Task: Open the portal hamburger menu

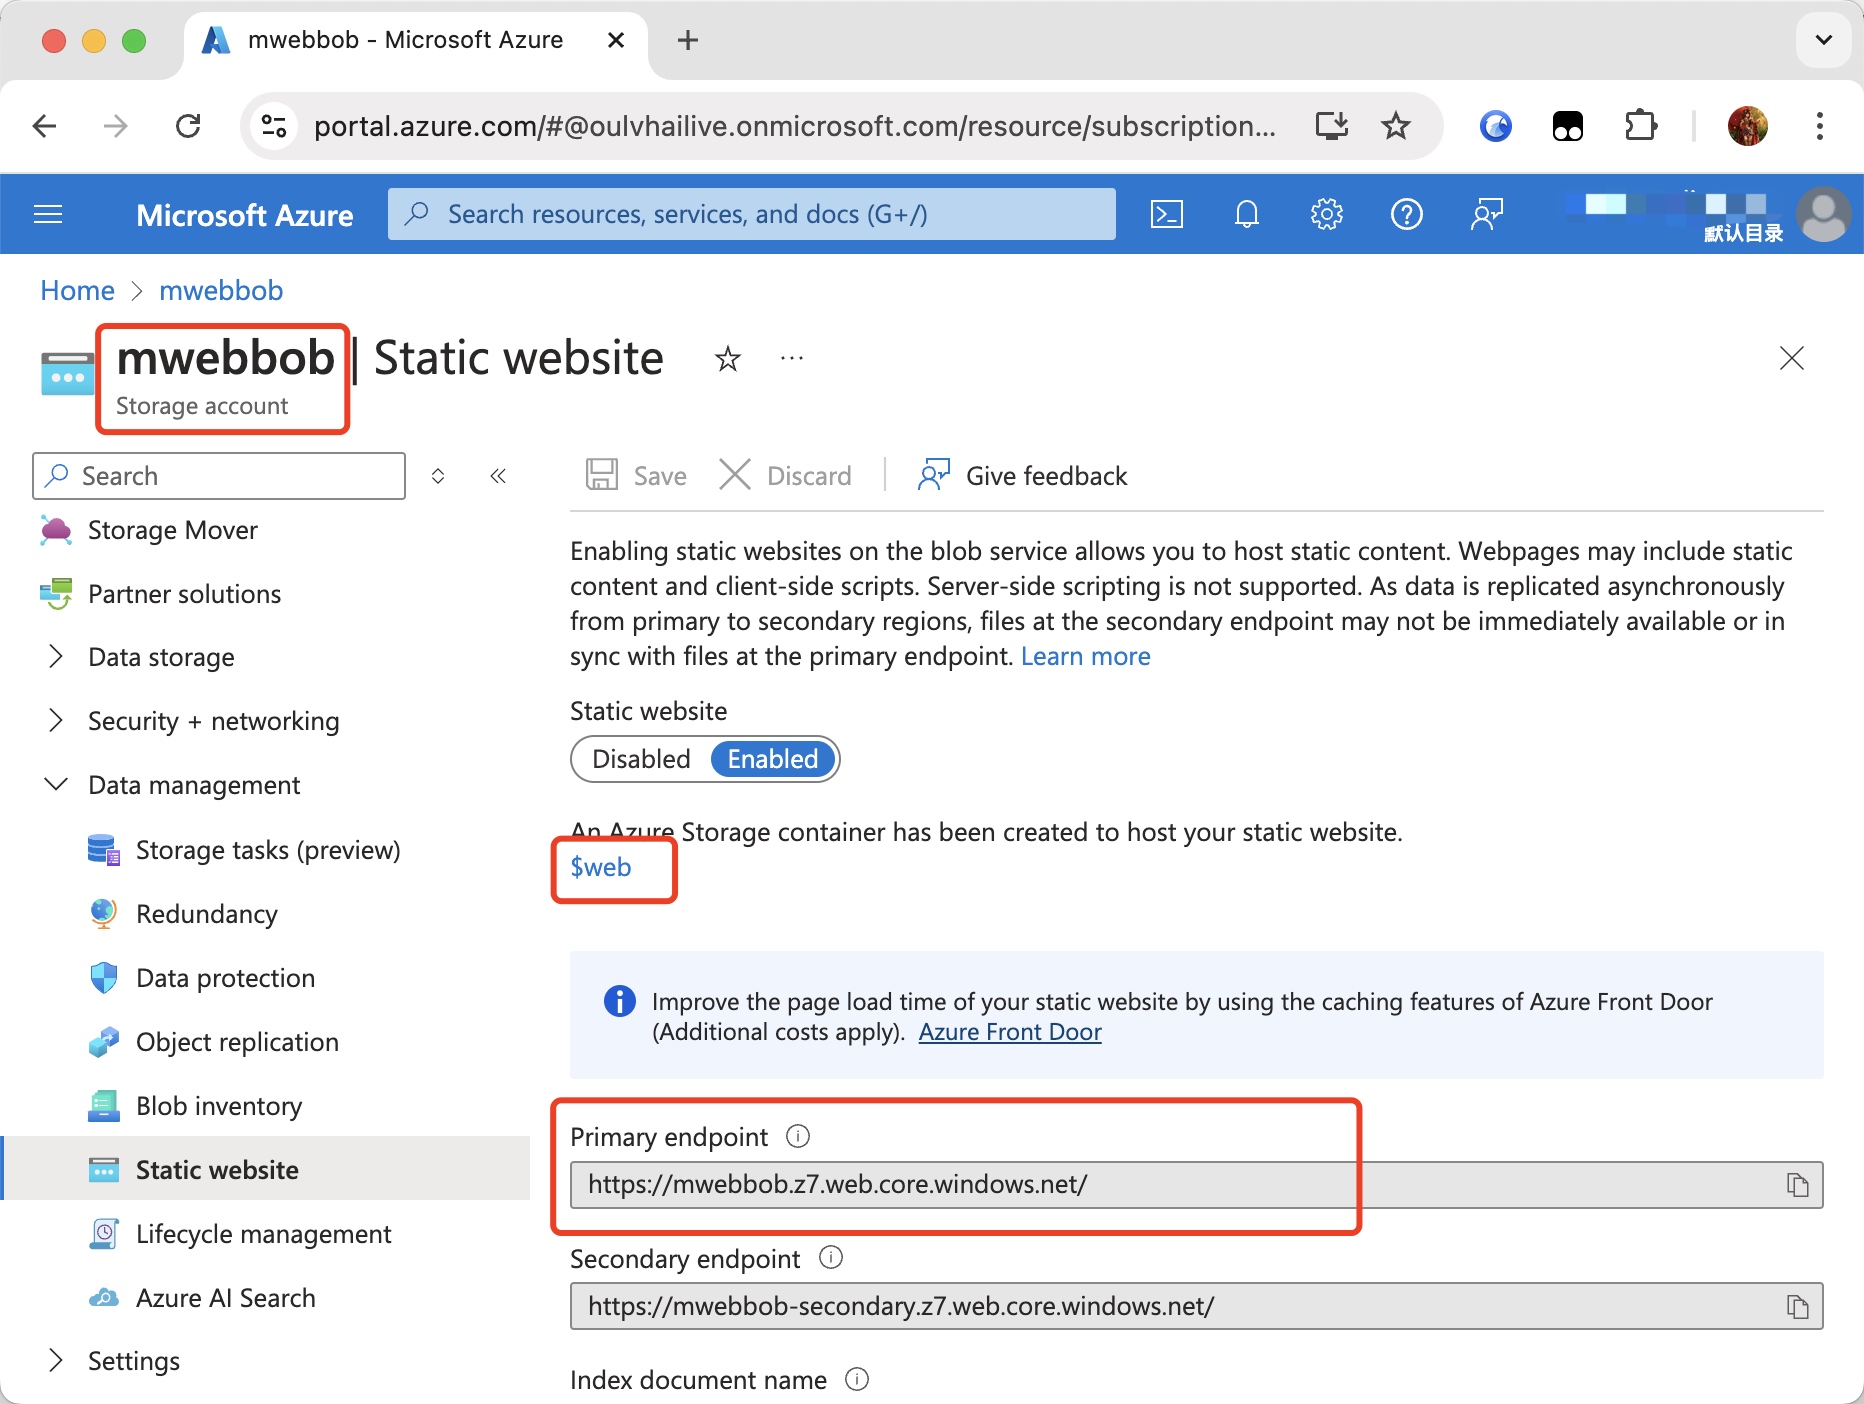Action: coord(48,214)
